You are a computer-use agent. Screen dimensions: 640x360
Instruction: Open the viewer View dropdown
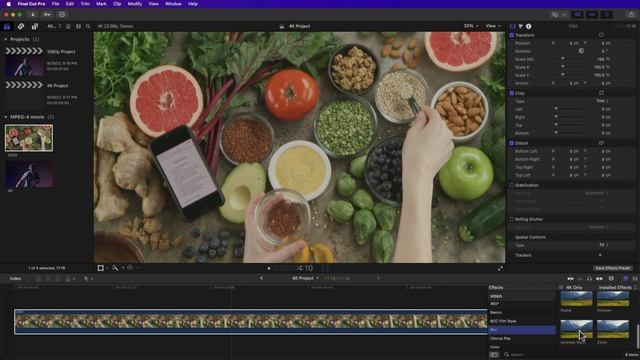[x=493, y=26]
